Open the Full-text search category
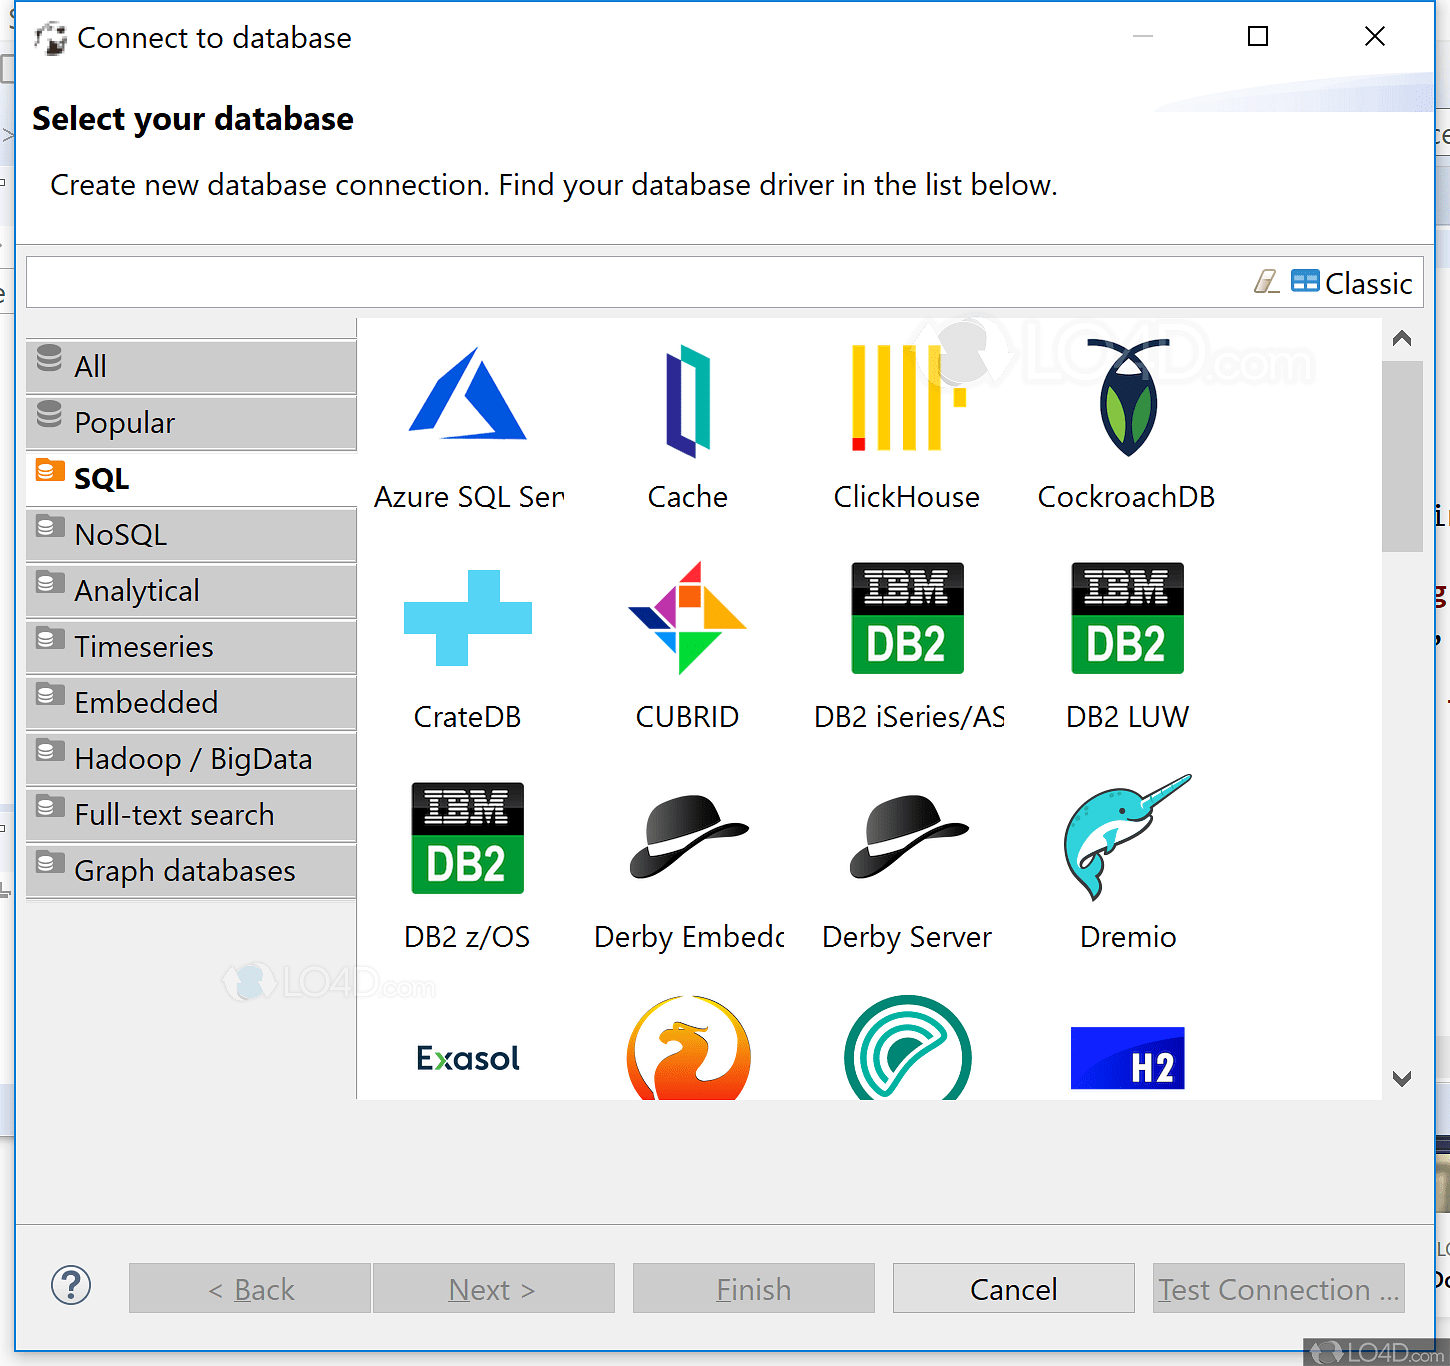The width and height of the screenshot is (1450, 1366). click(x=191, y=814)
